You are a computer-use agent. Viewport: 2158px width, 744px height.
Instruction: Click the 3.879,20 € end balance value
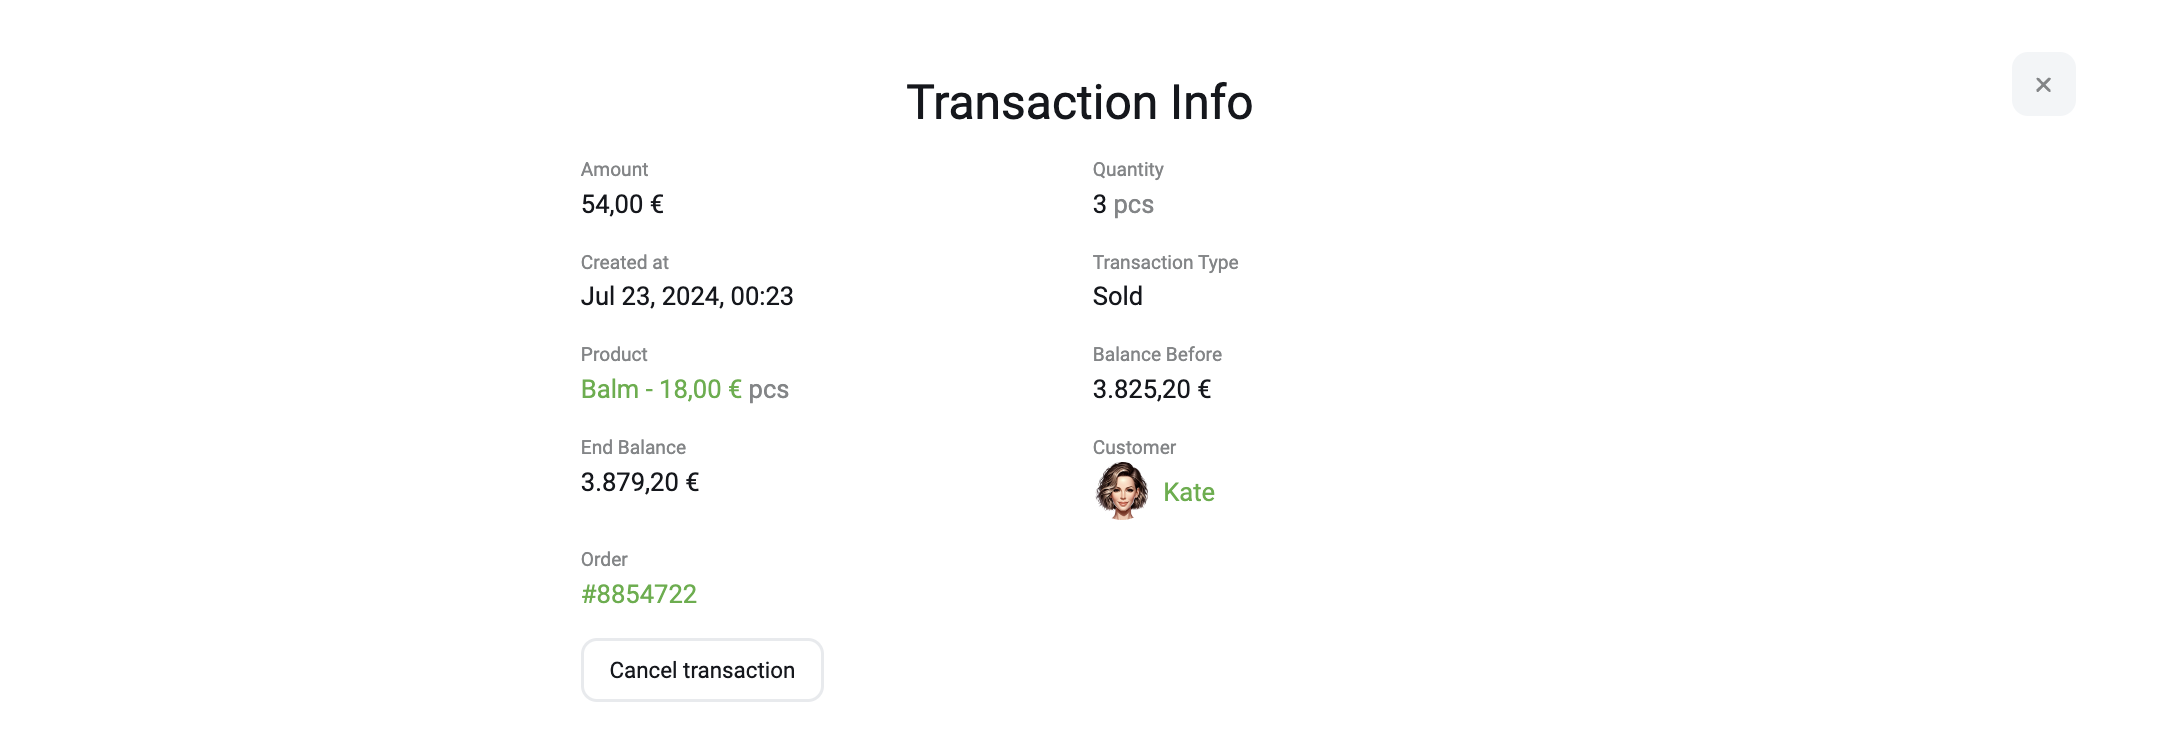(639, 482)
